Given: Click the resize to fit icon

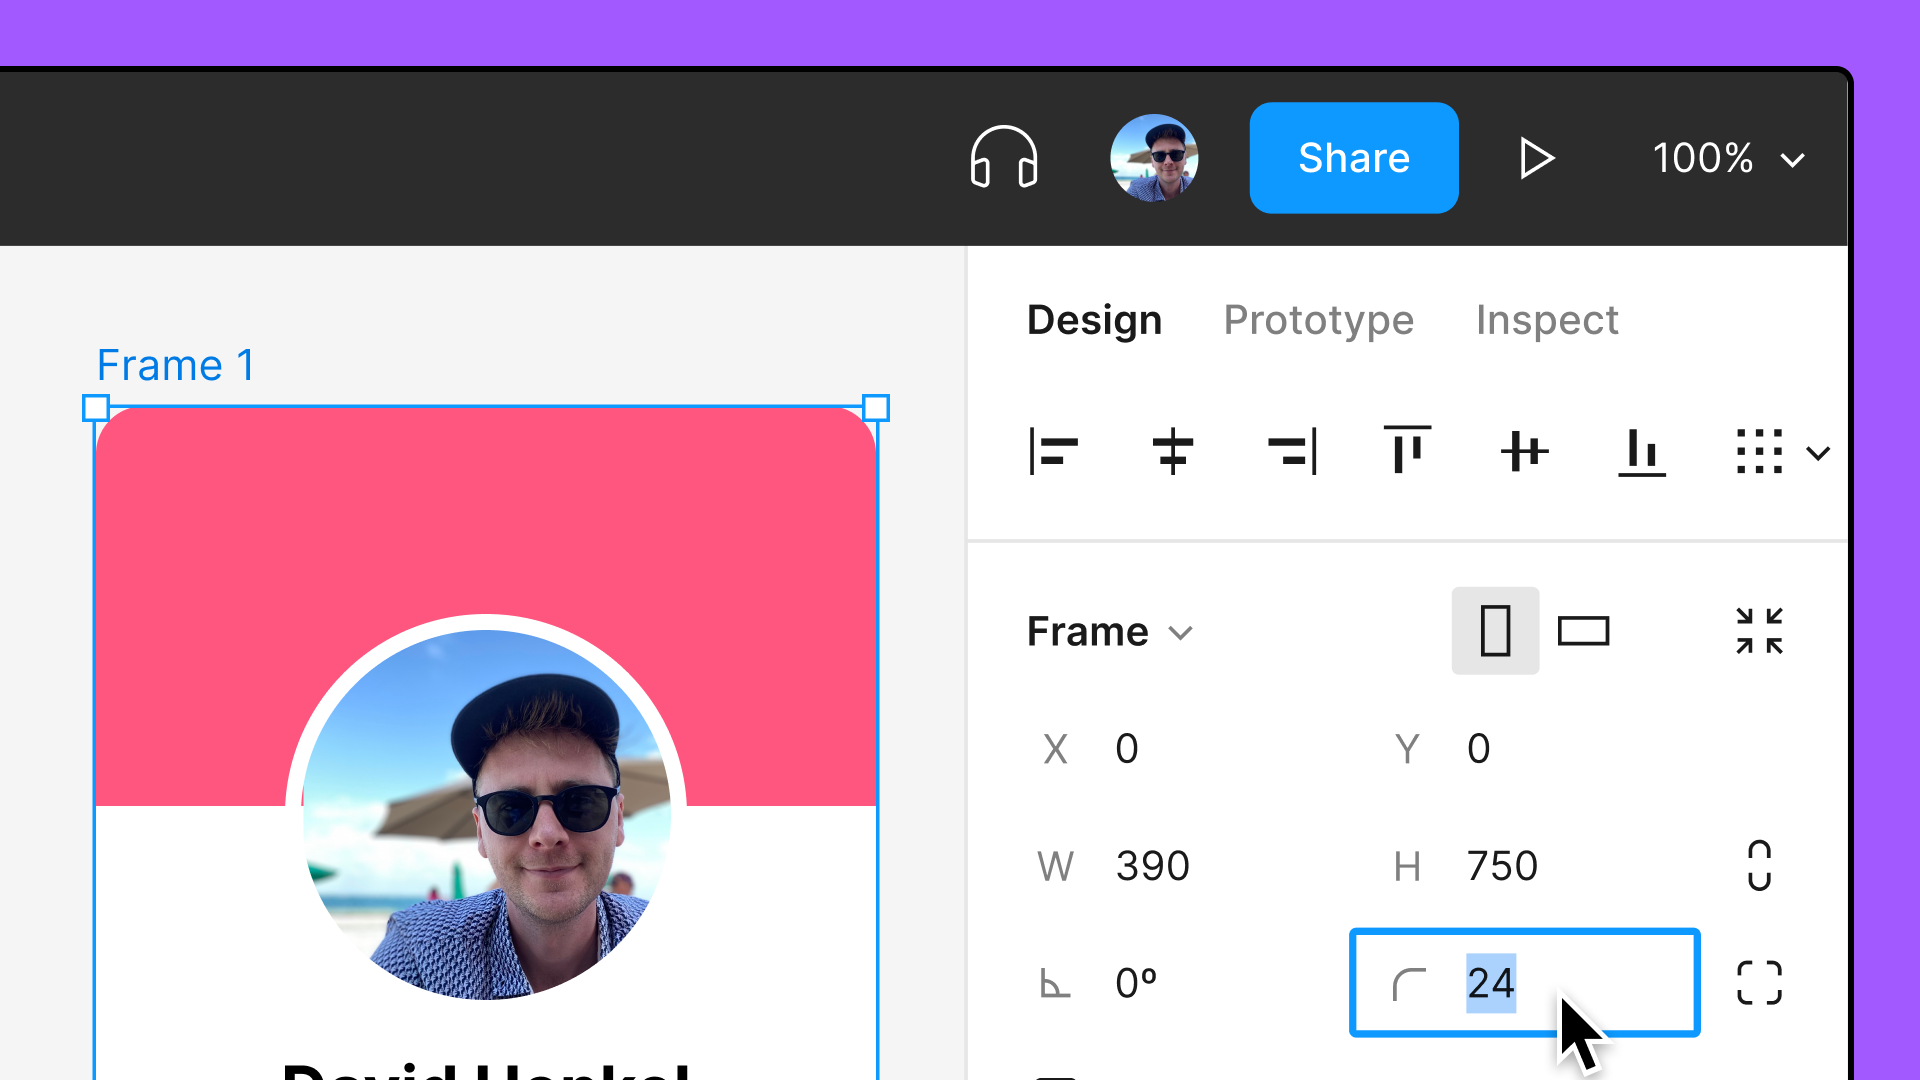Looking at the screenshot, I should 1759,632.
